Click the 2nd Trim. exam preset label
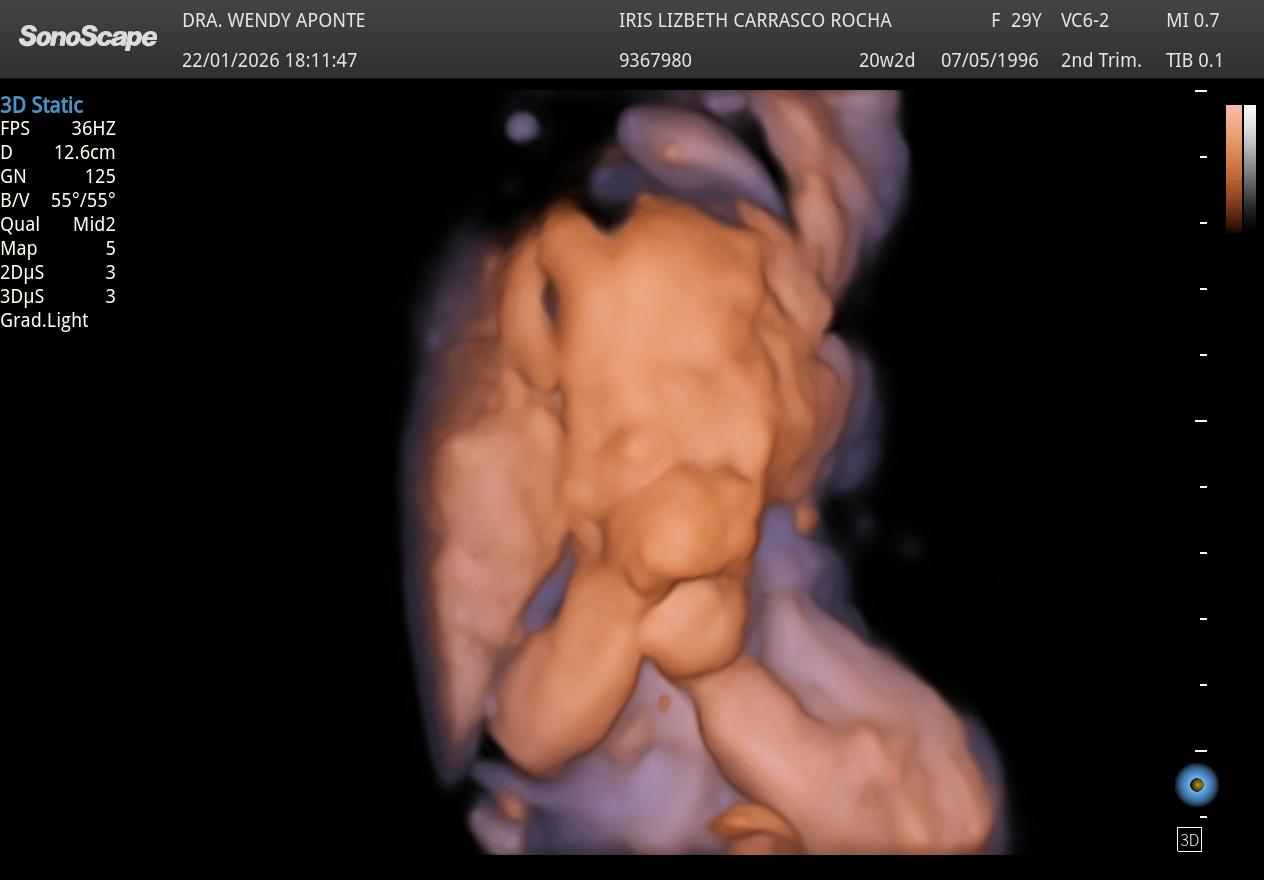The height and width of the screenshot is (880, 1264). 1101,60
